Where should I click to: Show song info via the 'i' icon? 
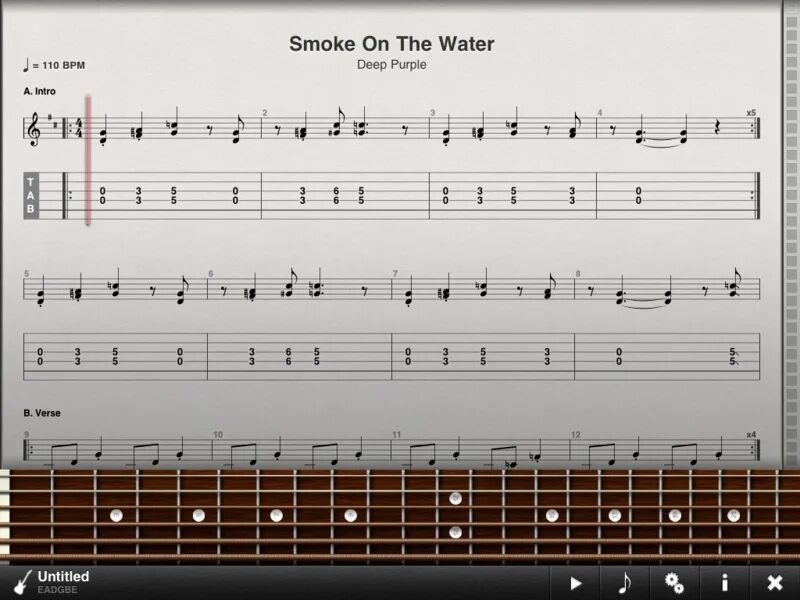coord(724,583)
